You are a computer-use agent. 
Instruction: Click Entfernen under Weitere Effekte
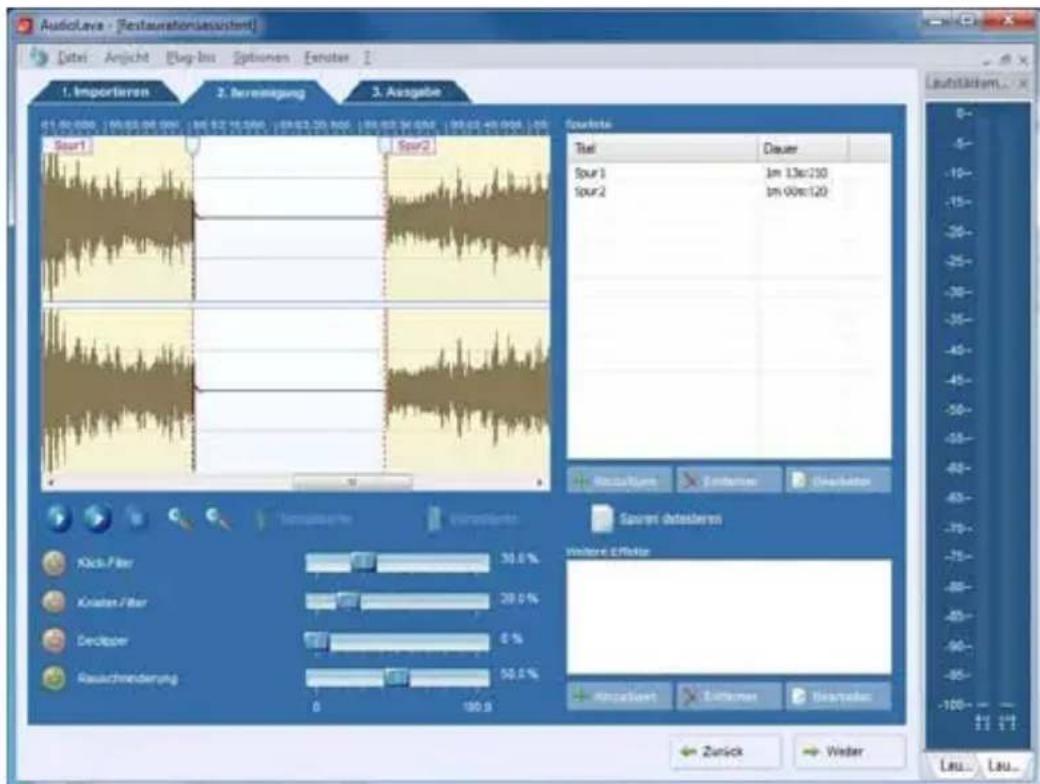[728, 696]
